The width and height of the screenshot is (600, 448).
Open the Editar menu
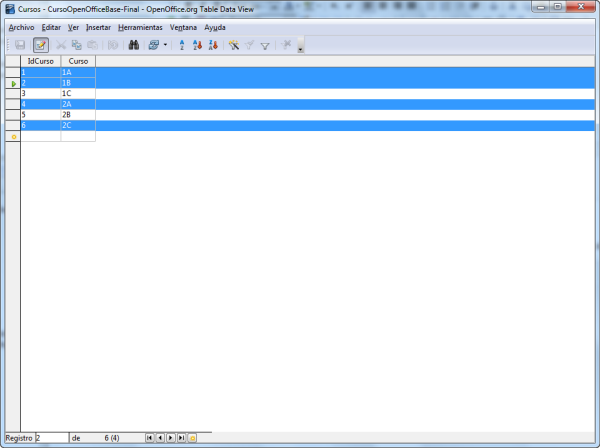[x=51, y=28]
